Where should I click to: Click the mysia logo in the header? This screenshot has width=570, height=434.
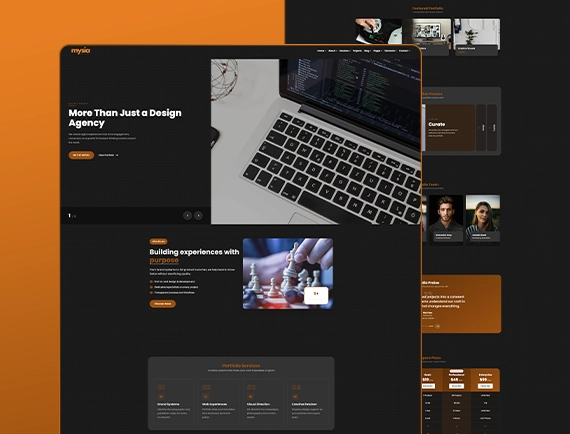click(x=80, y=51)
